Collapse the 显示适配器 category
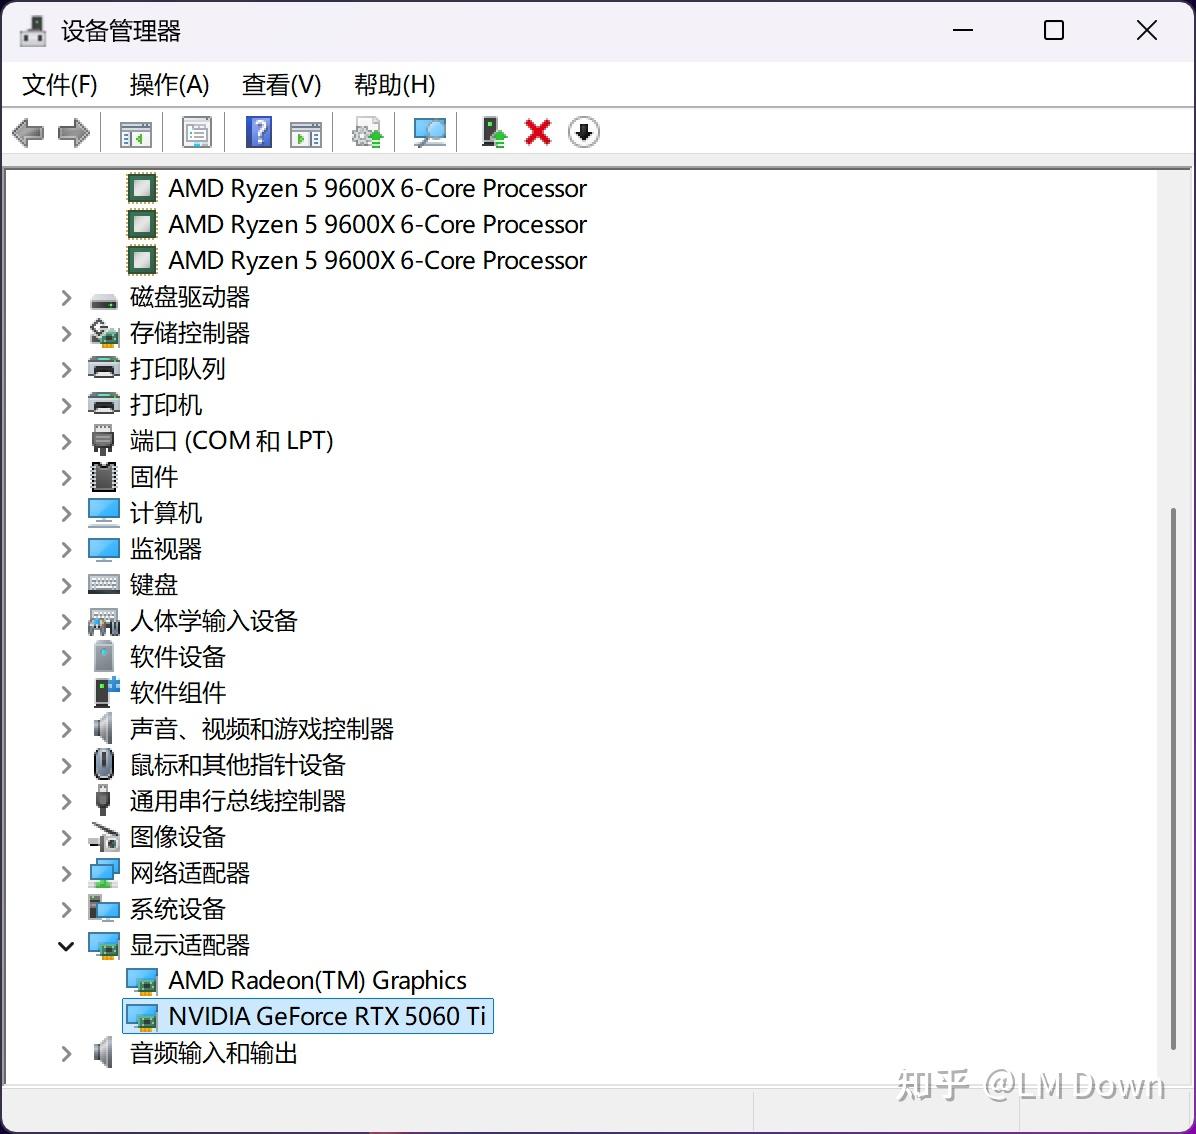This screenshot has width=1196, height=1134. point(65,945)
